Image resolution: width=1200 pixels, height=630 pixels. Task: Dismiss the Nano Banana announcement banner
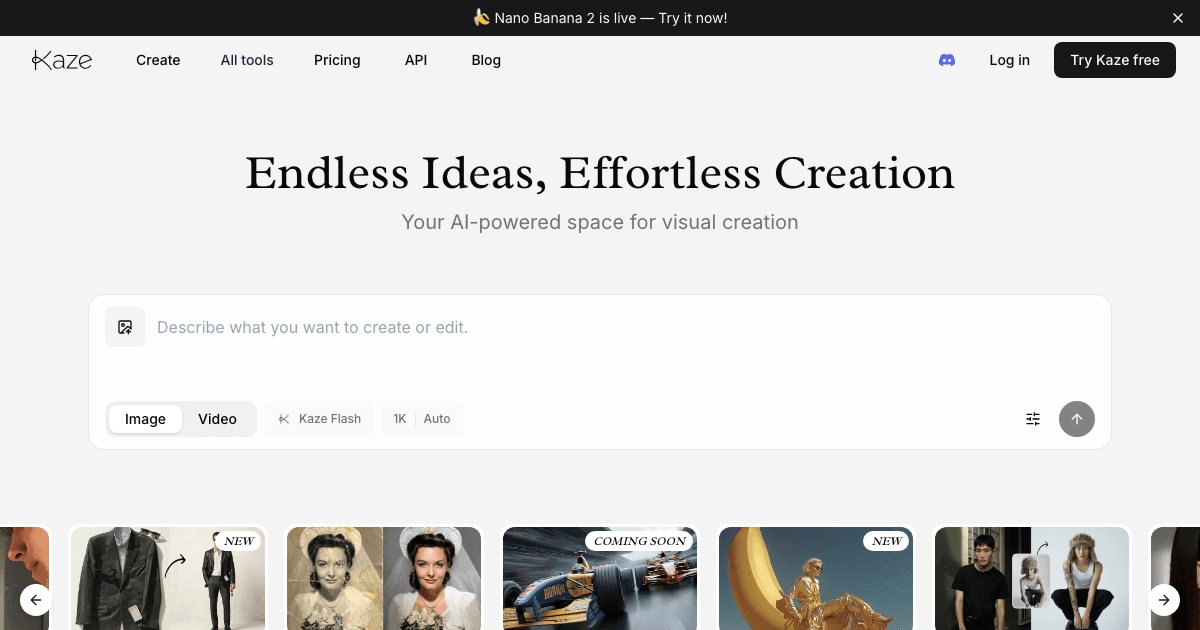point(1178,18)
